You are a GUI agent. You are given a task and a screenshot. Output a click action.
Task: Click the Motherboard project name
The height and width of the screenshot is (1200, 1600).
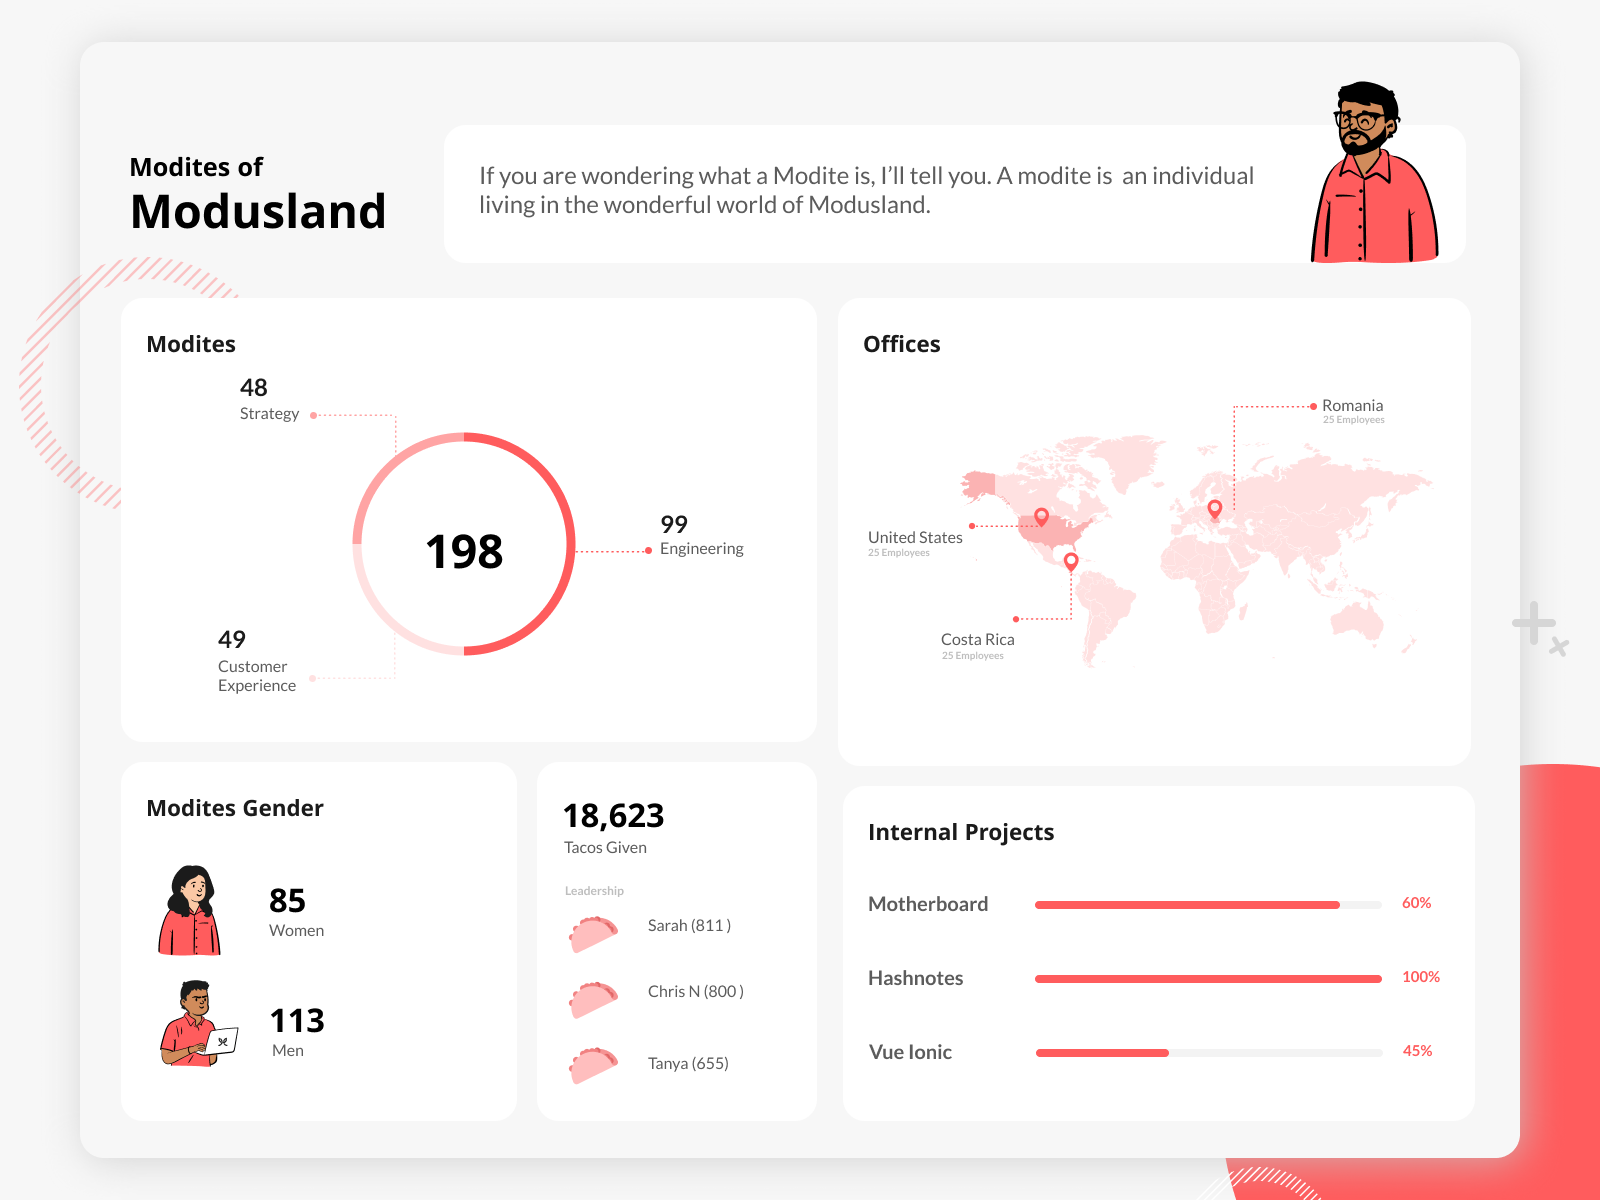click(x=928, y=904)
